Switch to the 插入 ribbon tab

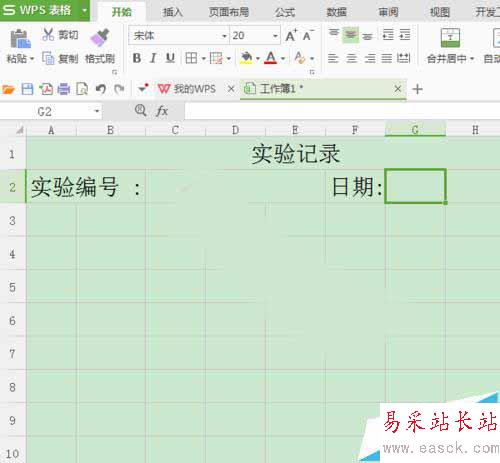click(x=173, y=12)
